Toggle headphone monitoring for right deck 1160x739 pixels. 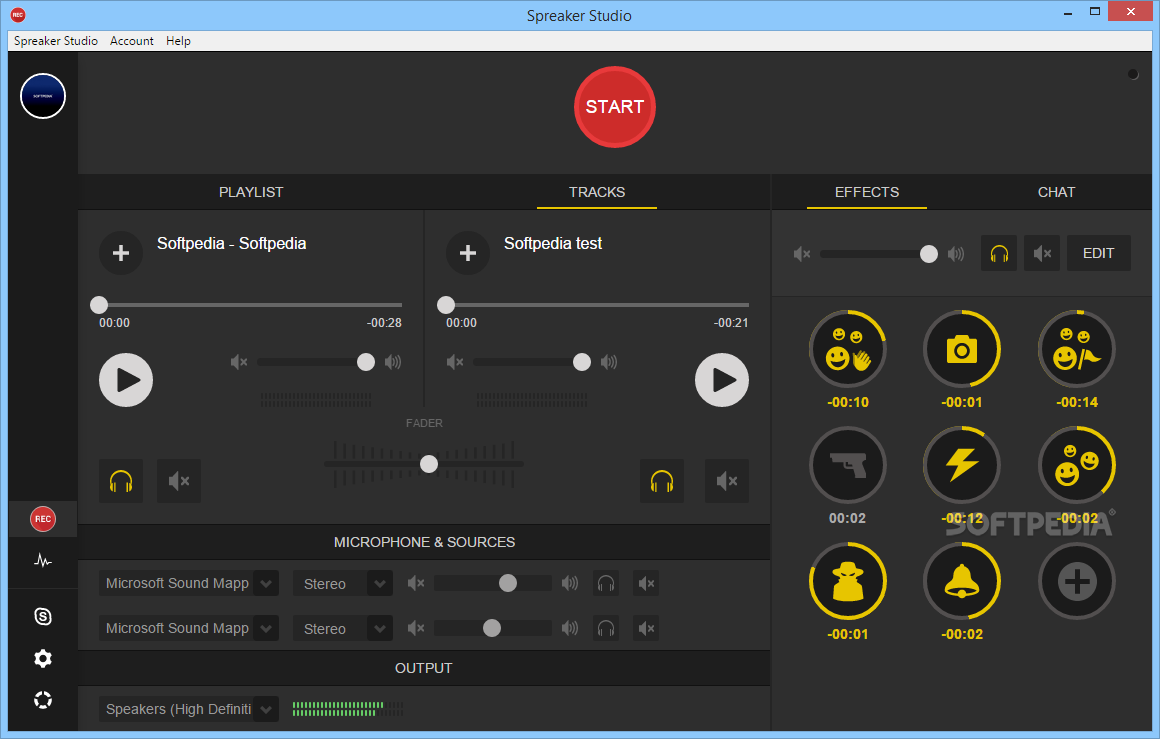661,481
